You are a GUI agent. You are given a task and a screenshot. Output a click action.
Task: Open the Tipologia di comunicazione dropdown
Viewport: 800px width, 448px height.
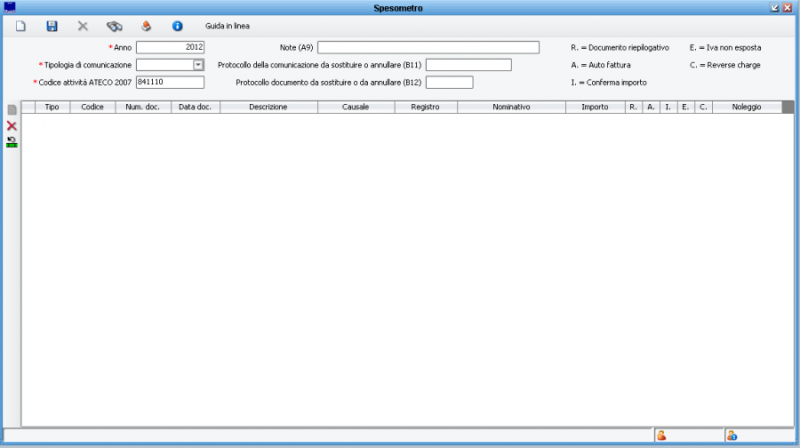[x=198, y=65]
